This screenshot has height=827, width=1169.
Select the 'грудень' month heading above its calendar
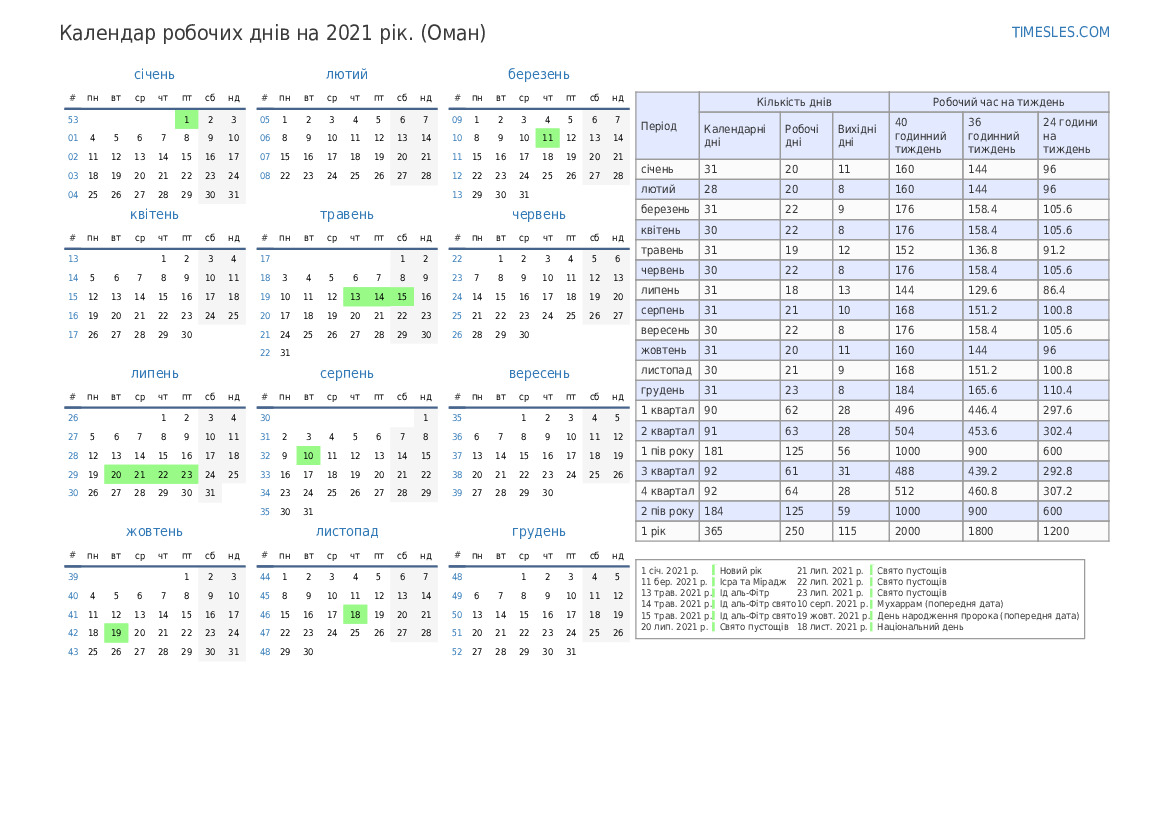[x=538, y=532]
